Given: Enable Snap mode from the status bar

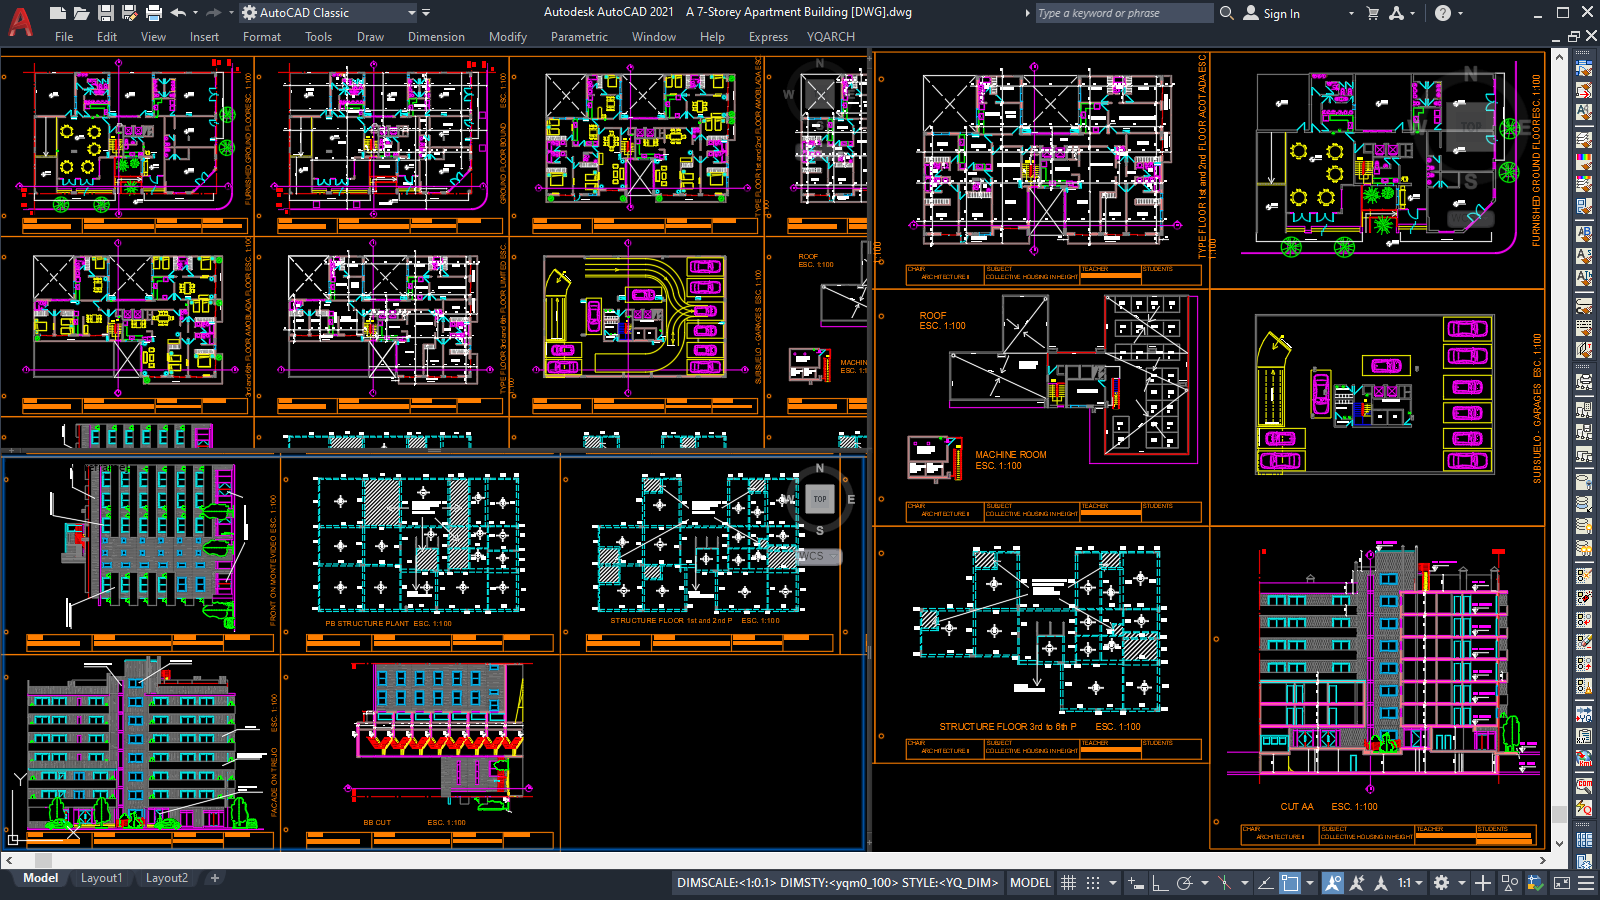Looking at the screenshot, I should pyautogui.click(x=1092, y=882).
